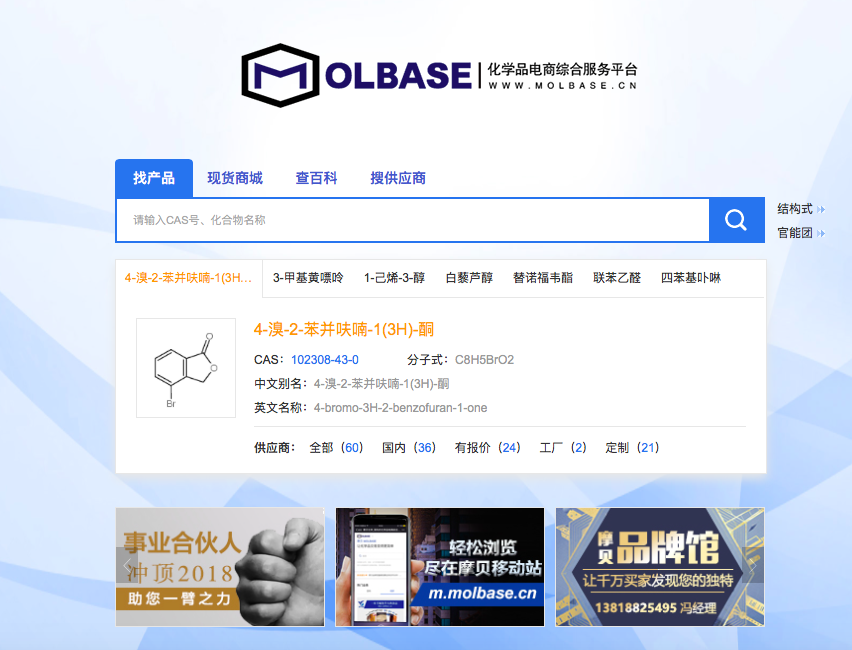
Task: Open 结构式 structure search arrow
Action: pyautogui.click(x=821, y=209)
